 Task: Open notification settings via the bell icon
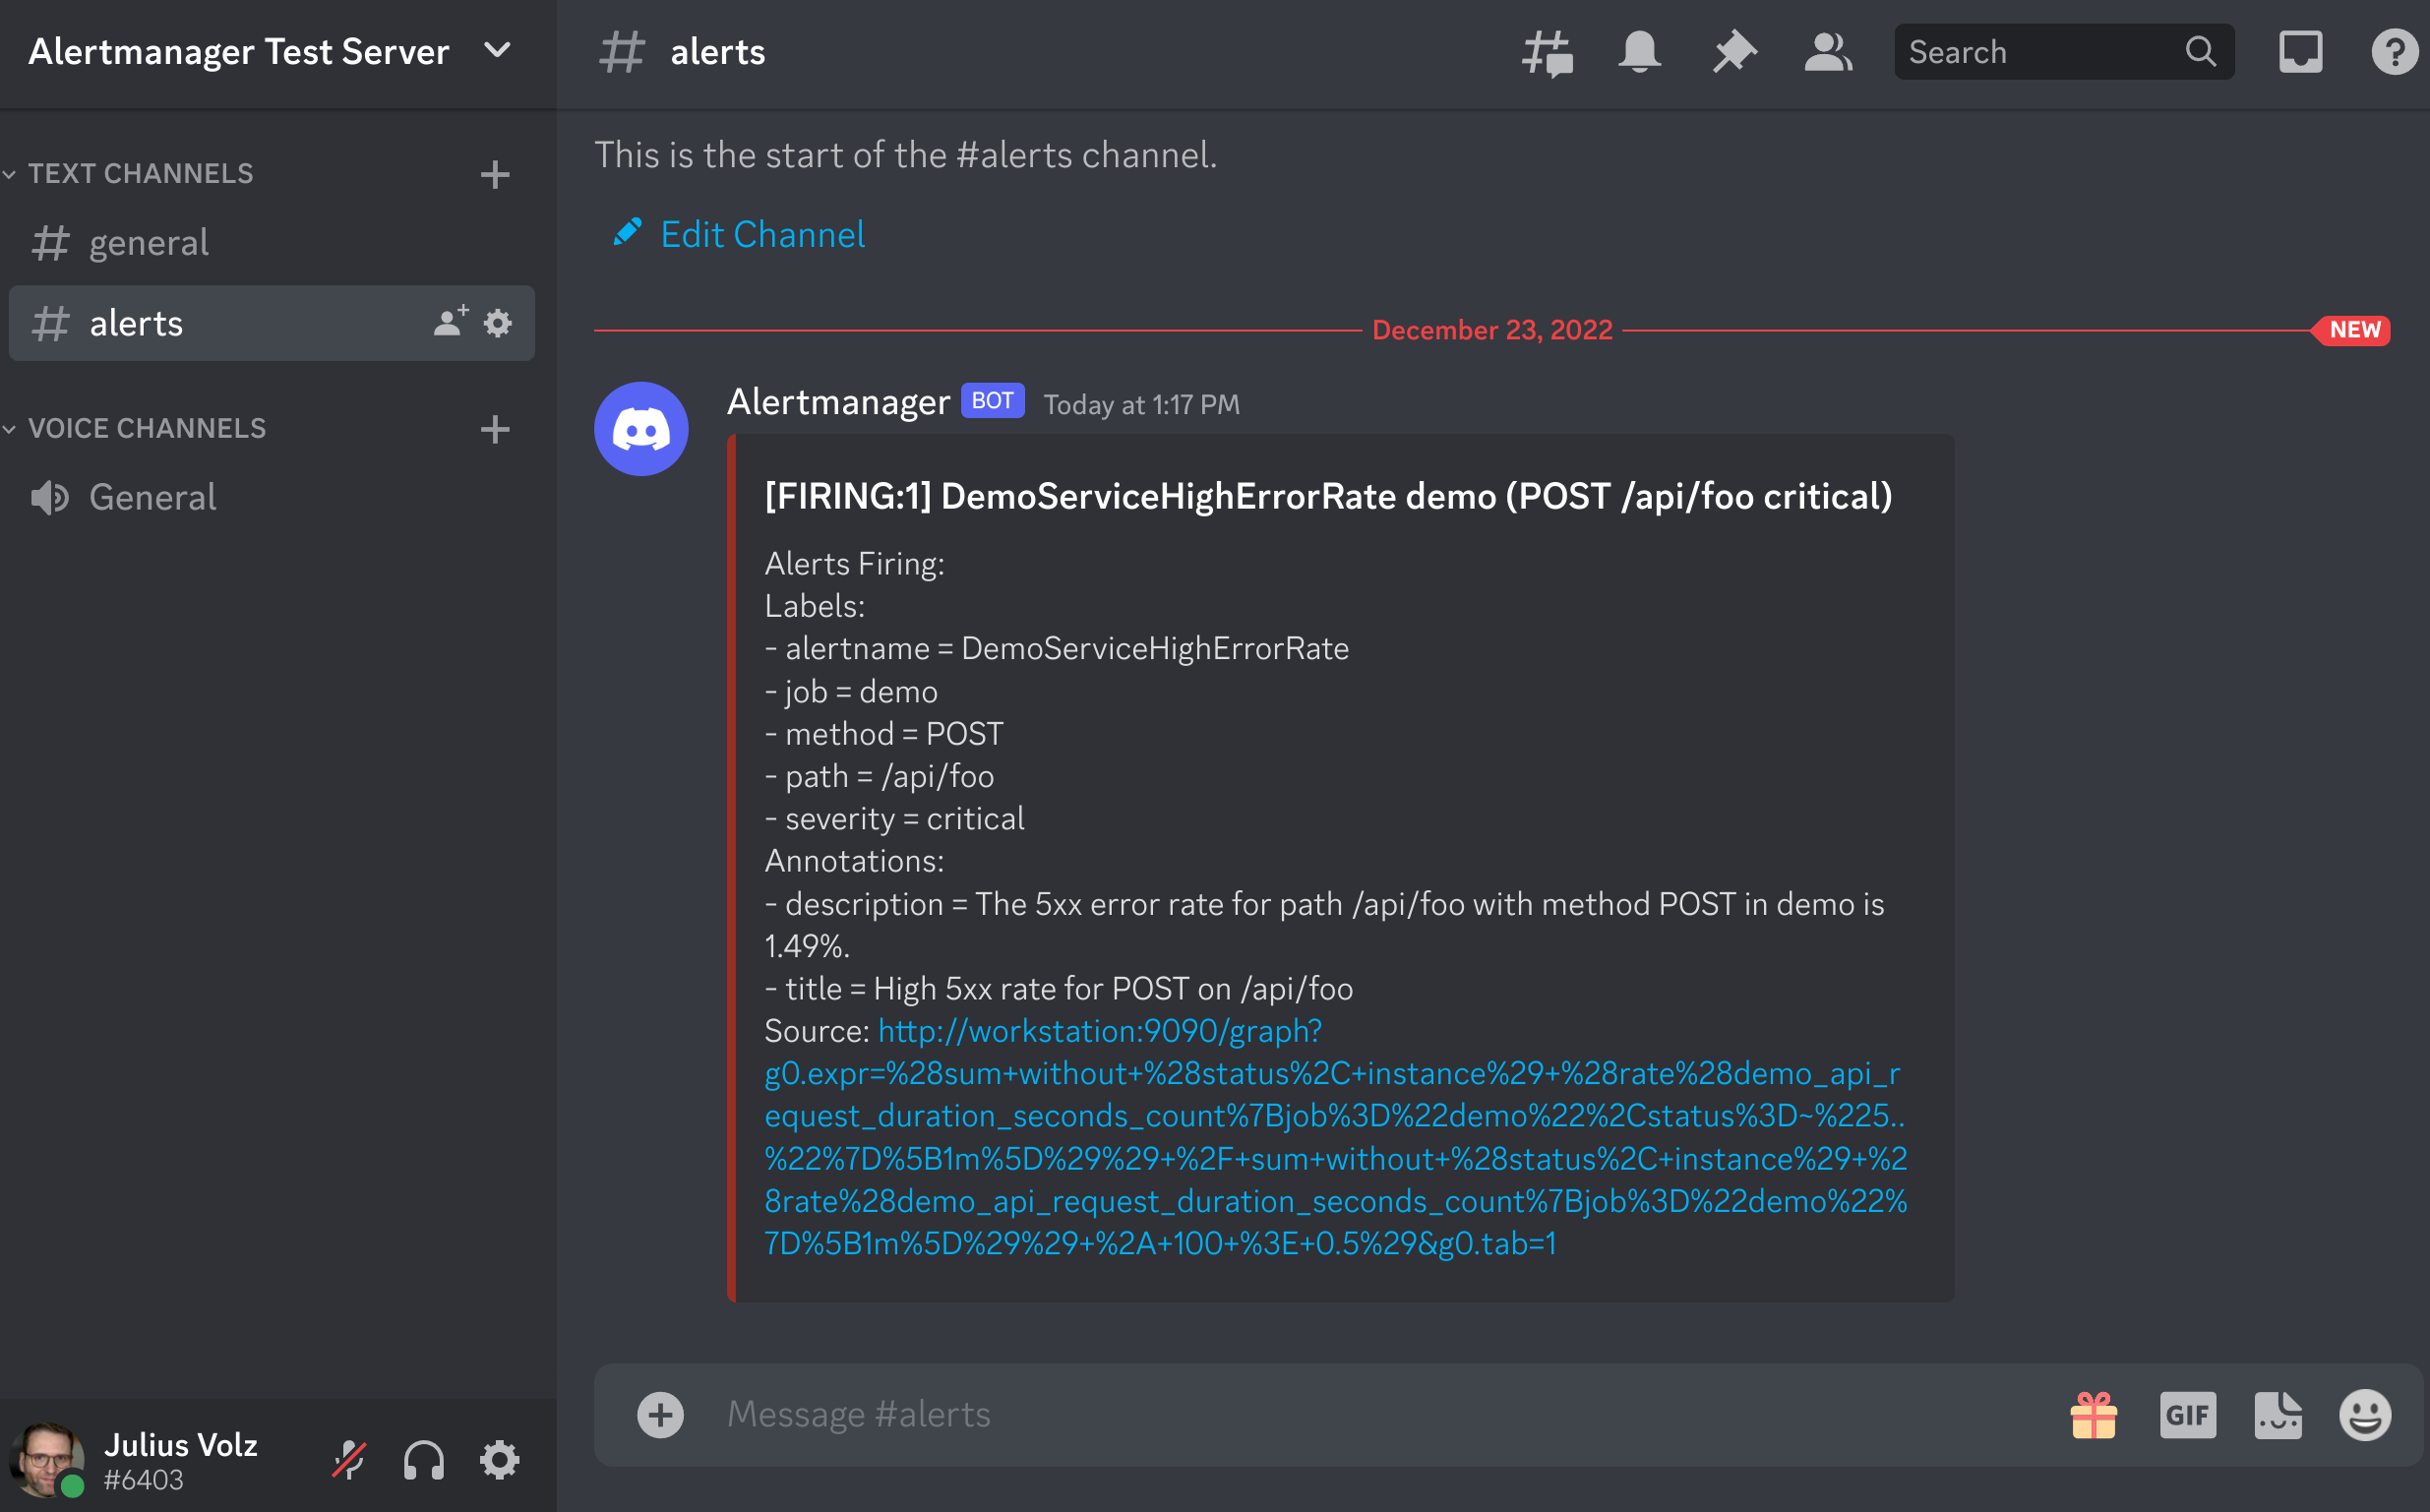tap(1639, 52)
